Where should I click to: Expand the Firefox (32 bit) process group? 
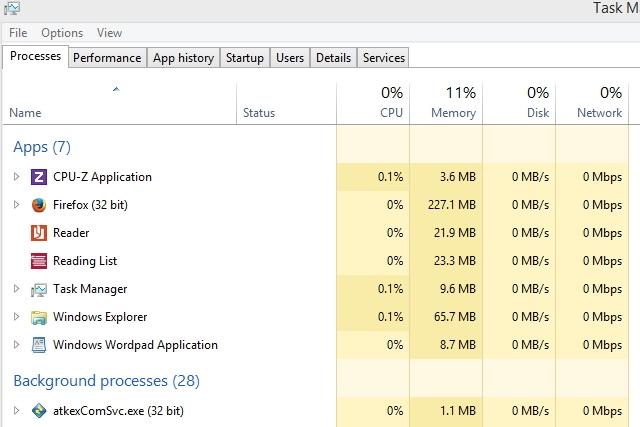pos(16,205)
